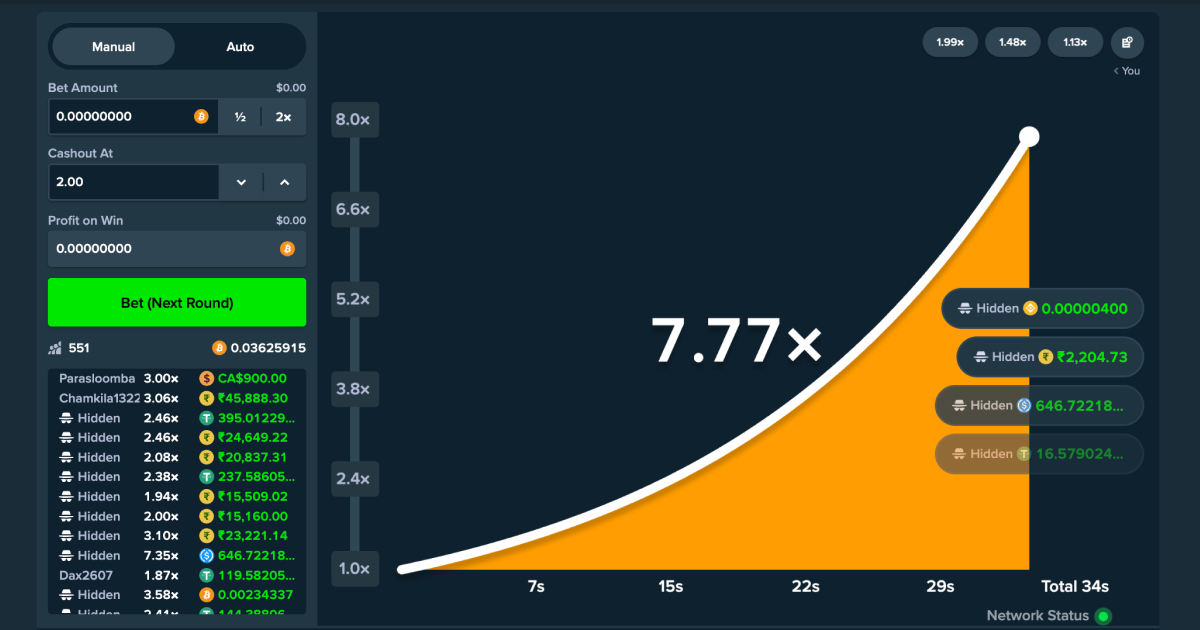Viewport: 1200px width, 630px height.
Task: Select Parasloomba in the bets list
Action: point(97,378)
